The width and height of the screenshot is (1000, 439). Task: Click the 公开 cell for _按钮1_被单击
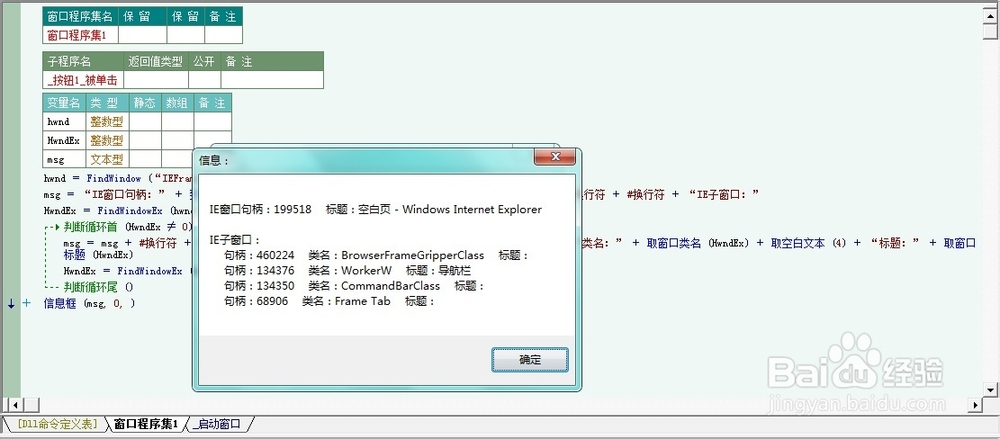tap(204, 80)
